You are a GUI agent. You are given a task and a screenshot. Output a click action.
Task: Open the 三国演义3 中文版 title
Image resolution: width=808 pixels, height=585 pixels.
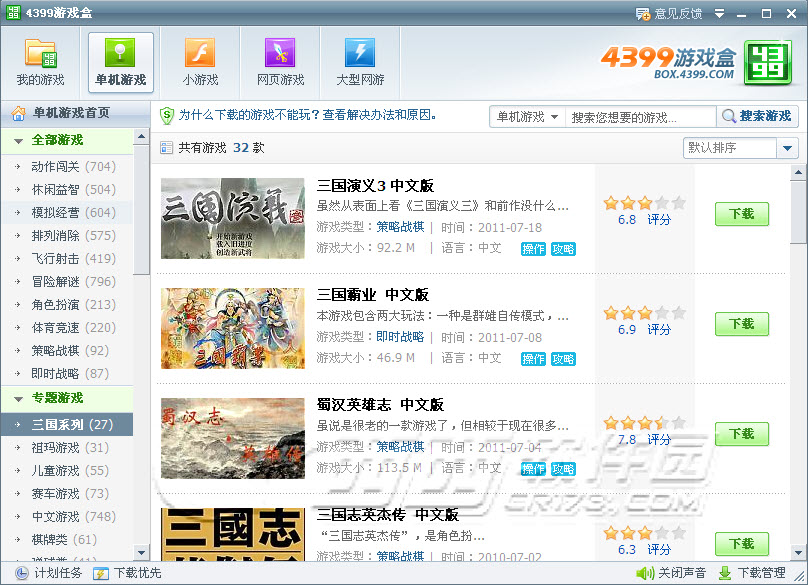[x=375, y=186]
